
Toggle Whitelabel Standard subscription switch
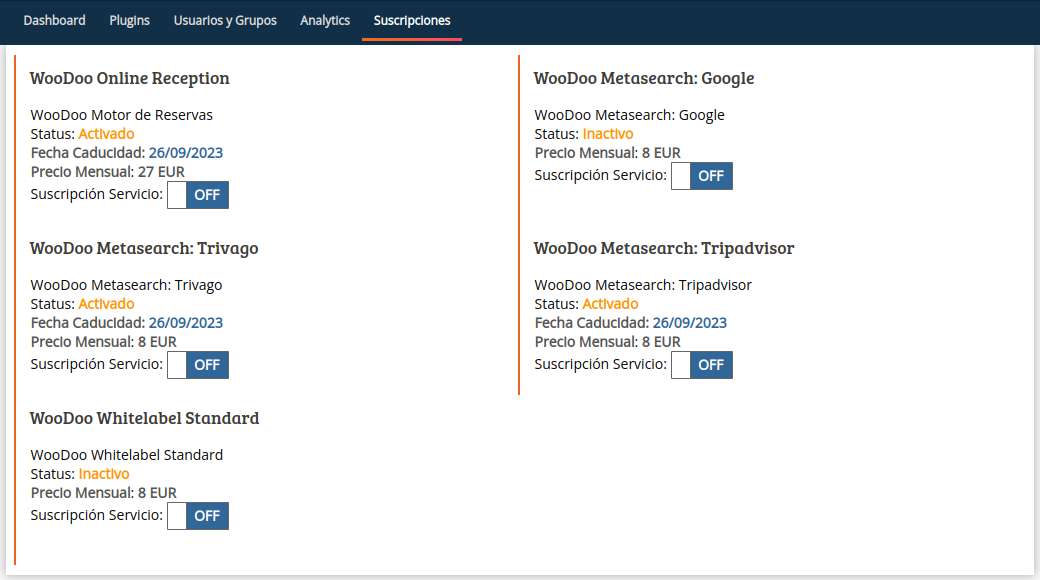coord(198,516)
